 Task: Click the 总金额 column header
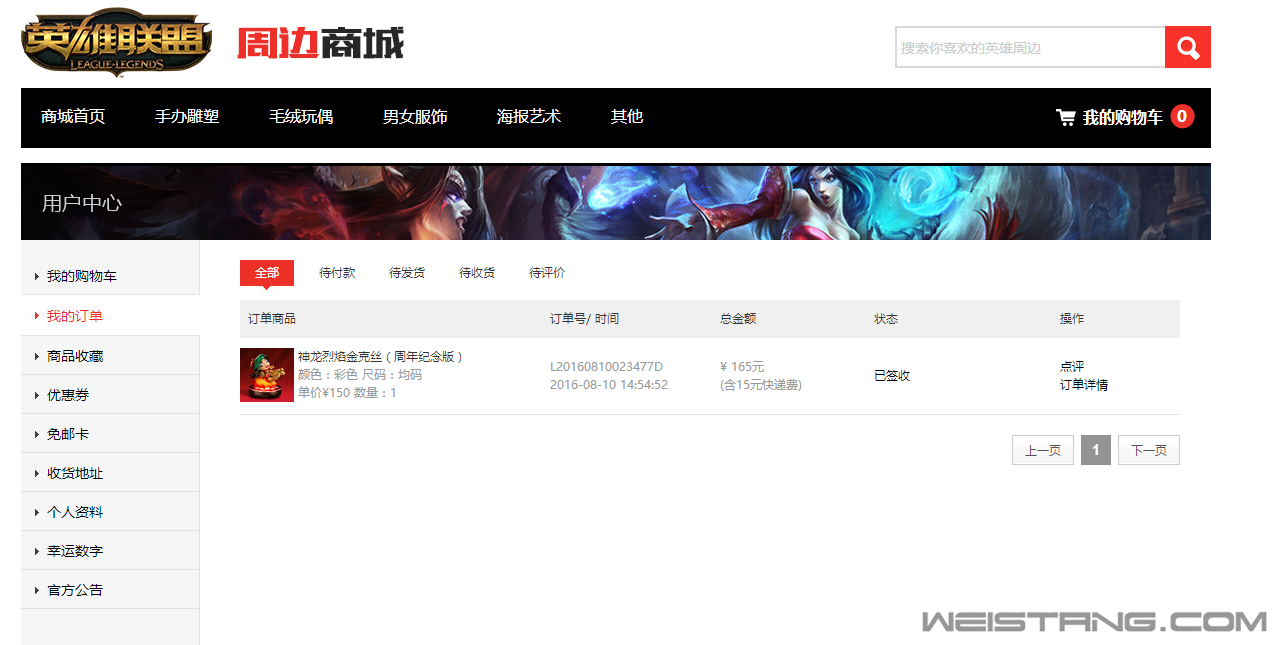pyautogui.click(x=738, y=319)
